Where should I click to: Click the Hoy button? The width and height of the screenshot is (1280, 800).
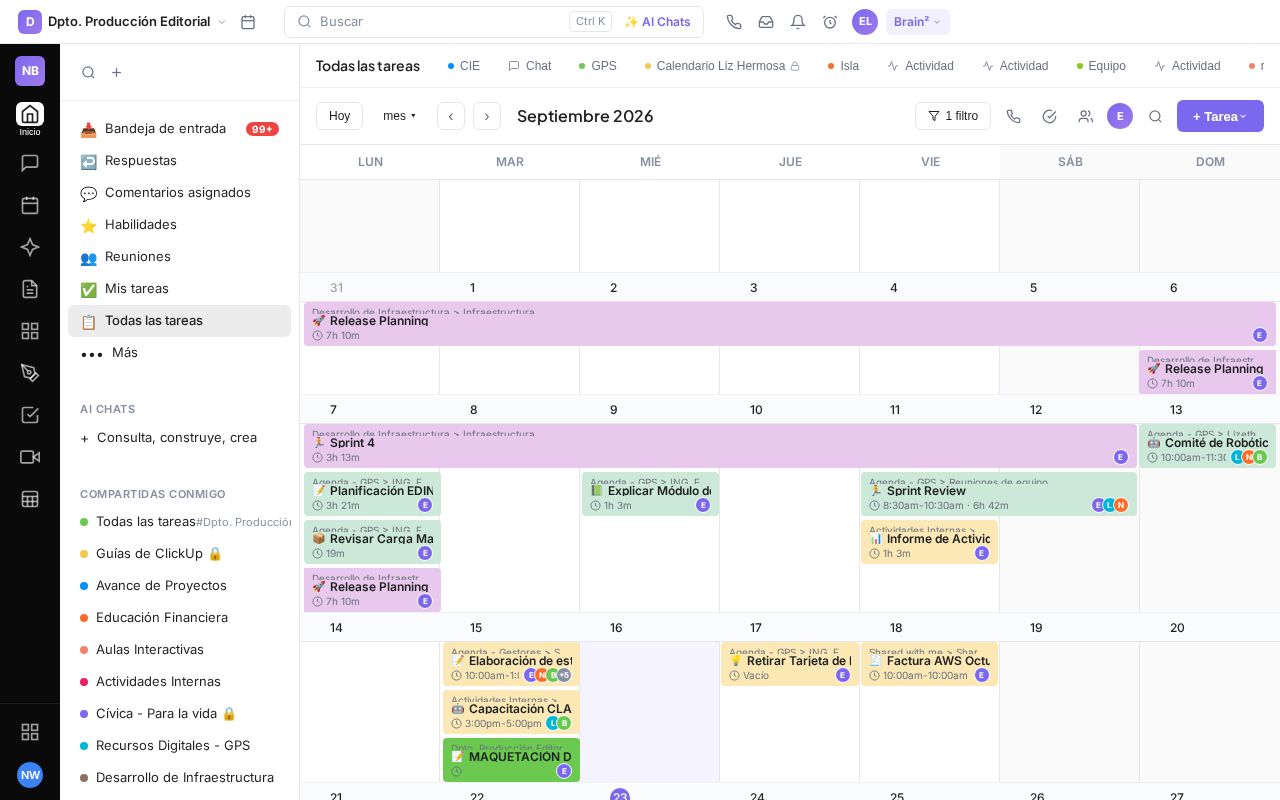tap(339, 116)
